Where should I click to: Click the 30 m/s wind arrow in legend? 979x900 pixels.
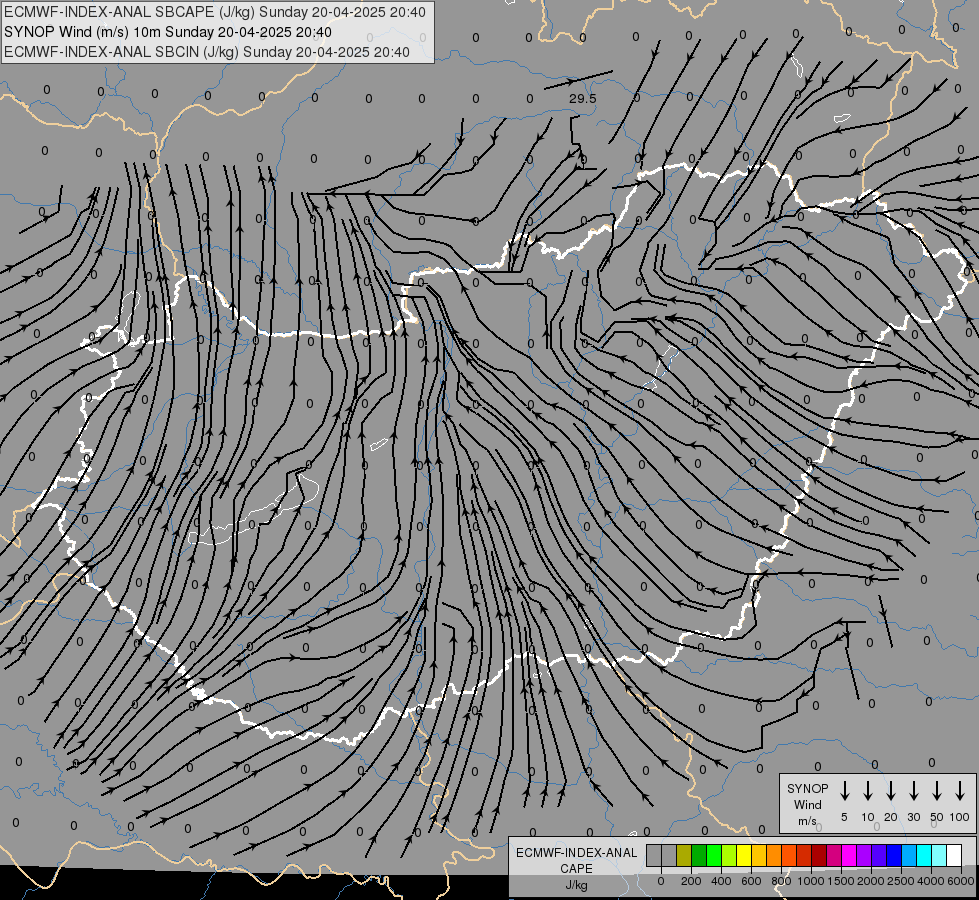point(913,791)
